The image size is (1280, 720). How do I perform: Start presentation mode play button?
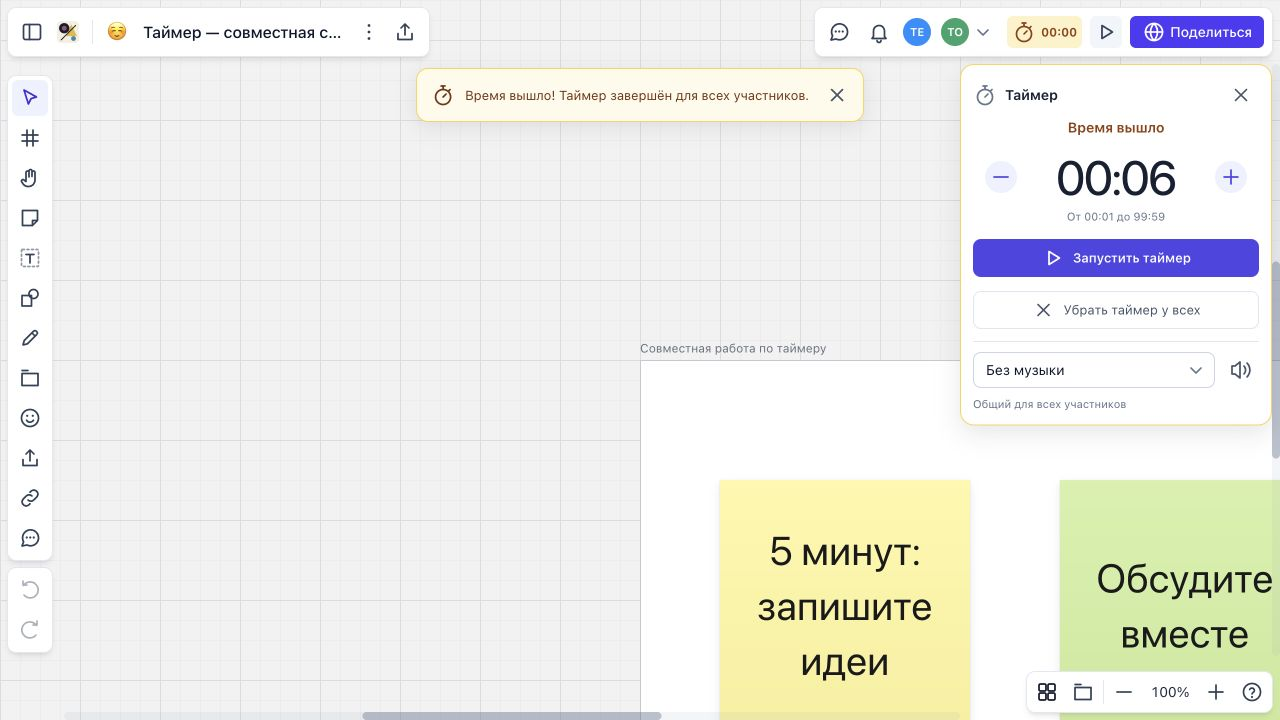(x=1106, y=32)
